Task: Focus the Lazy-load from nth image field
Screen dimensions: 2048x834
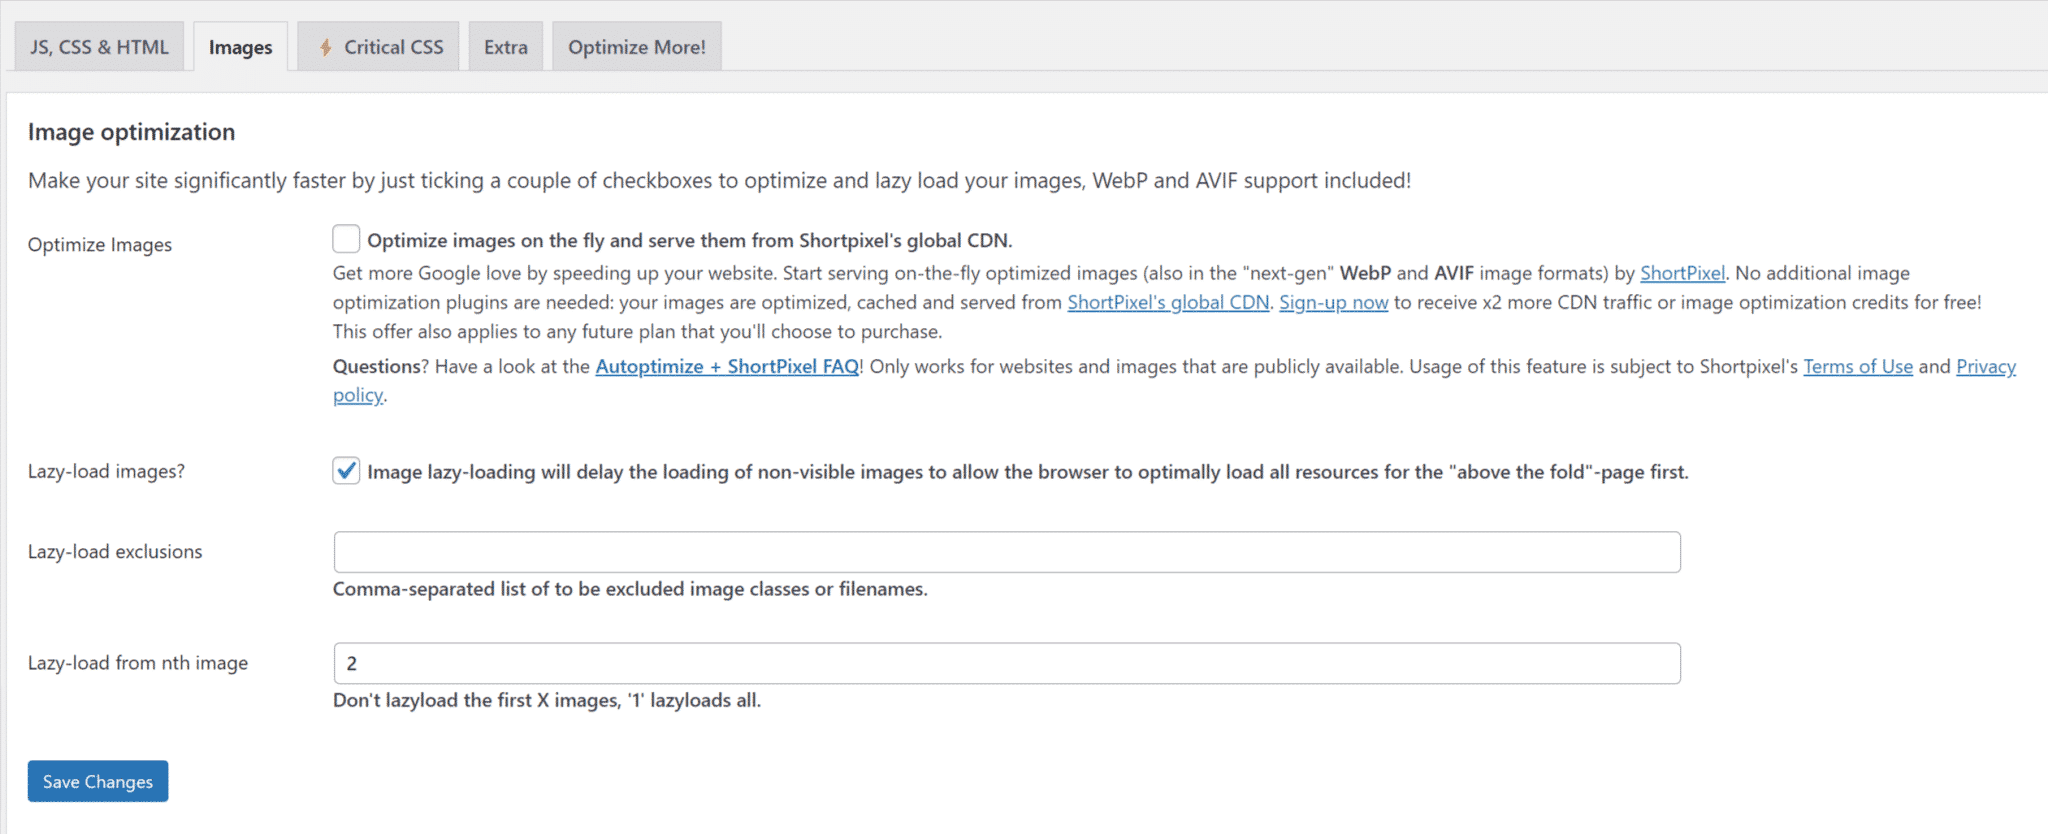Action: (1007, 663)
